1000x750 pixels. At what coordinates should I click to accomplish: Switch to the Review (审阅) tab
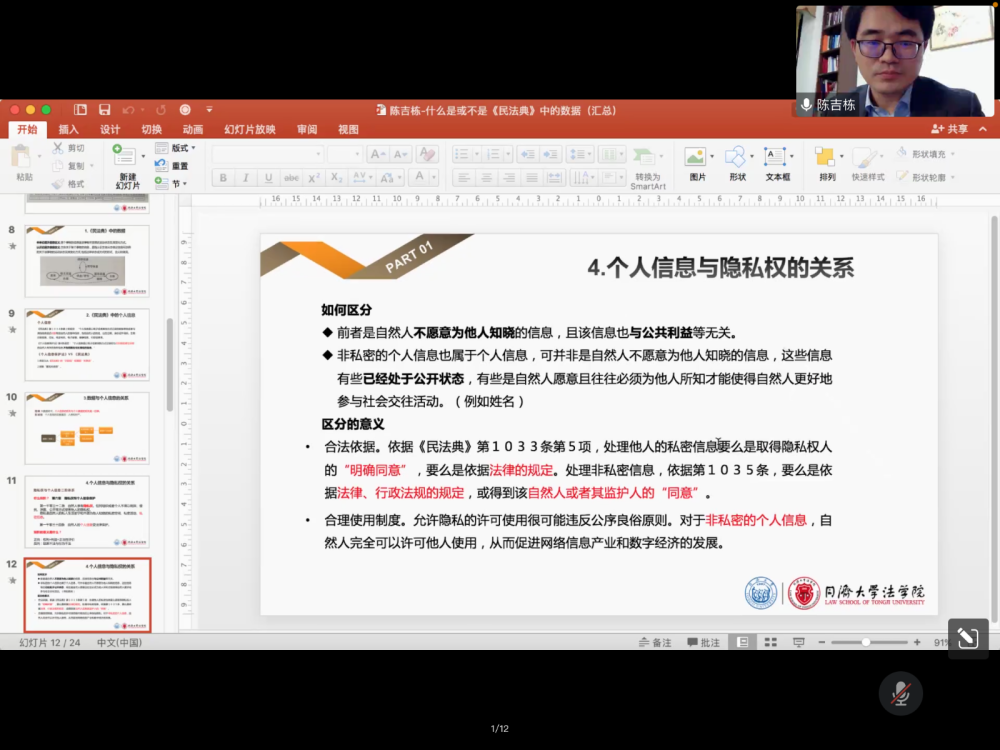307,129
